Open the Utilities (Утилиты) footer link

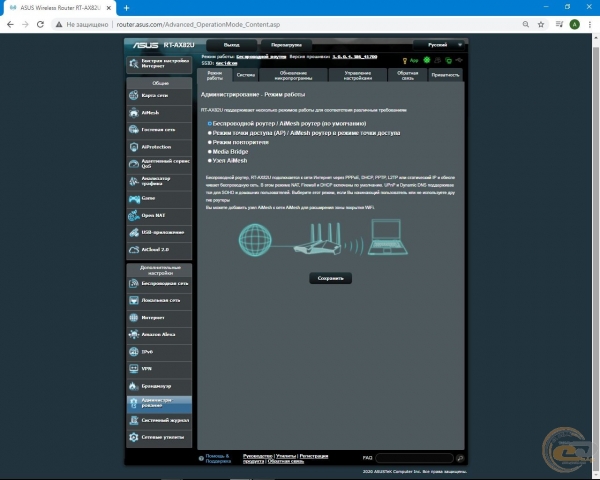(x=286, y=456)
